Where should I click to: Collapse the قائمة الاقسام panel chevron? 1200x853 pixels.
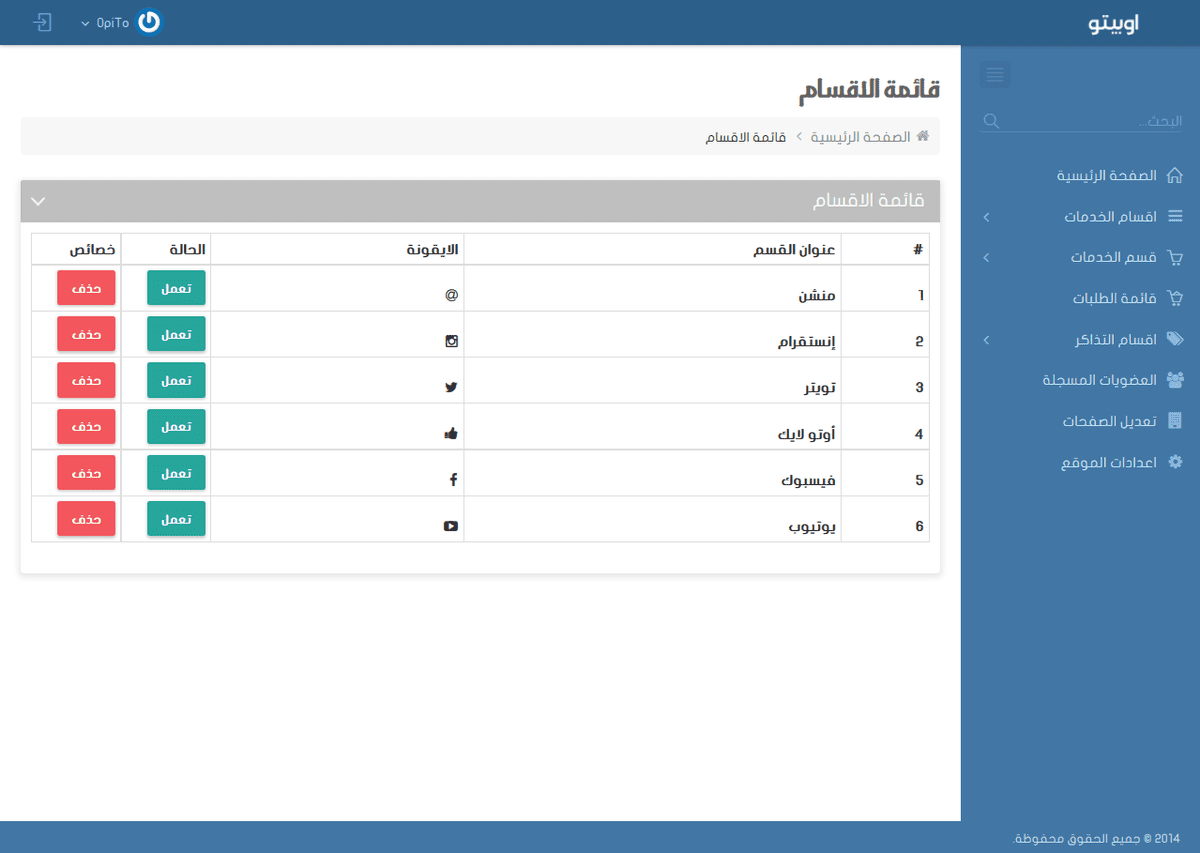coord(38,201)
